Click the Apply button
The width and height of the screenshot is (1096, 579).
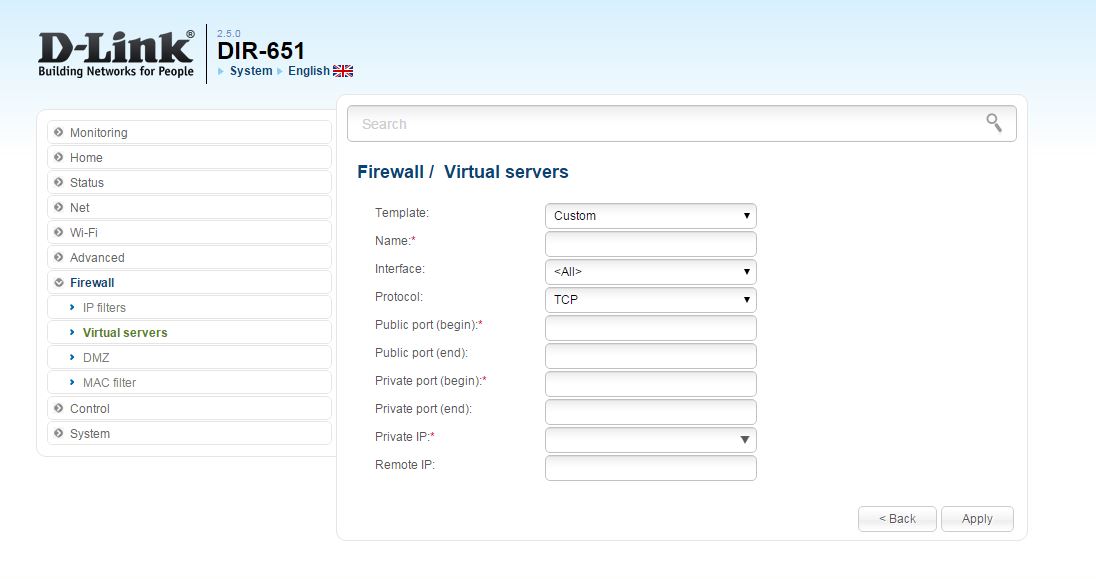[x=977, y=519]
